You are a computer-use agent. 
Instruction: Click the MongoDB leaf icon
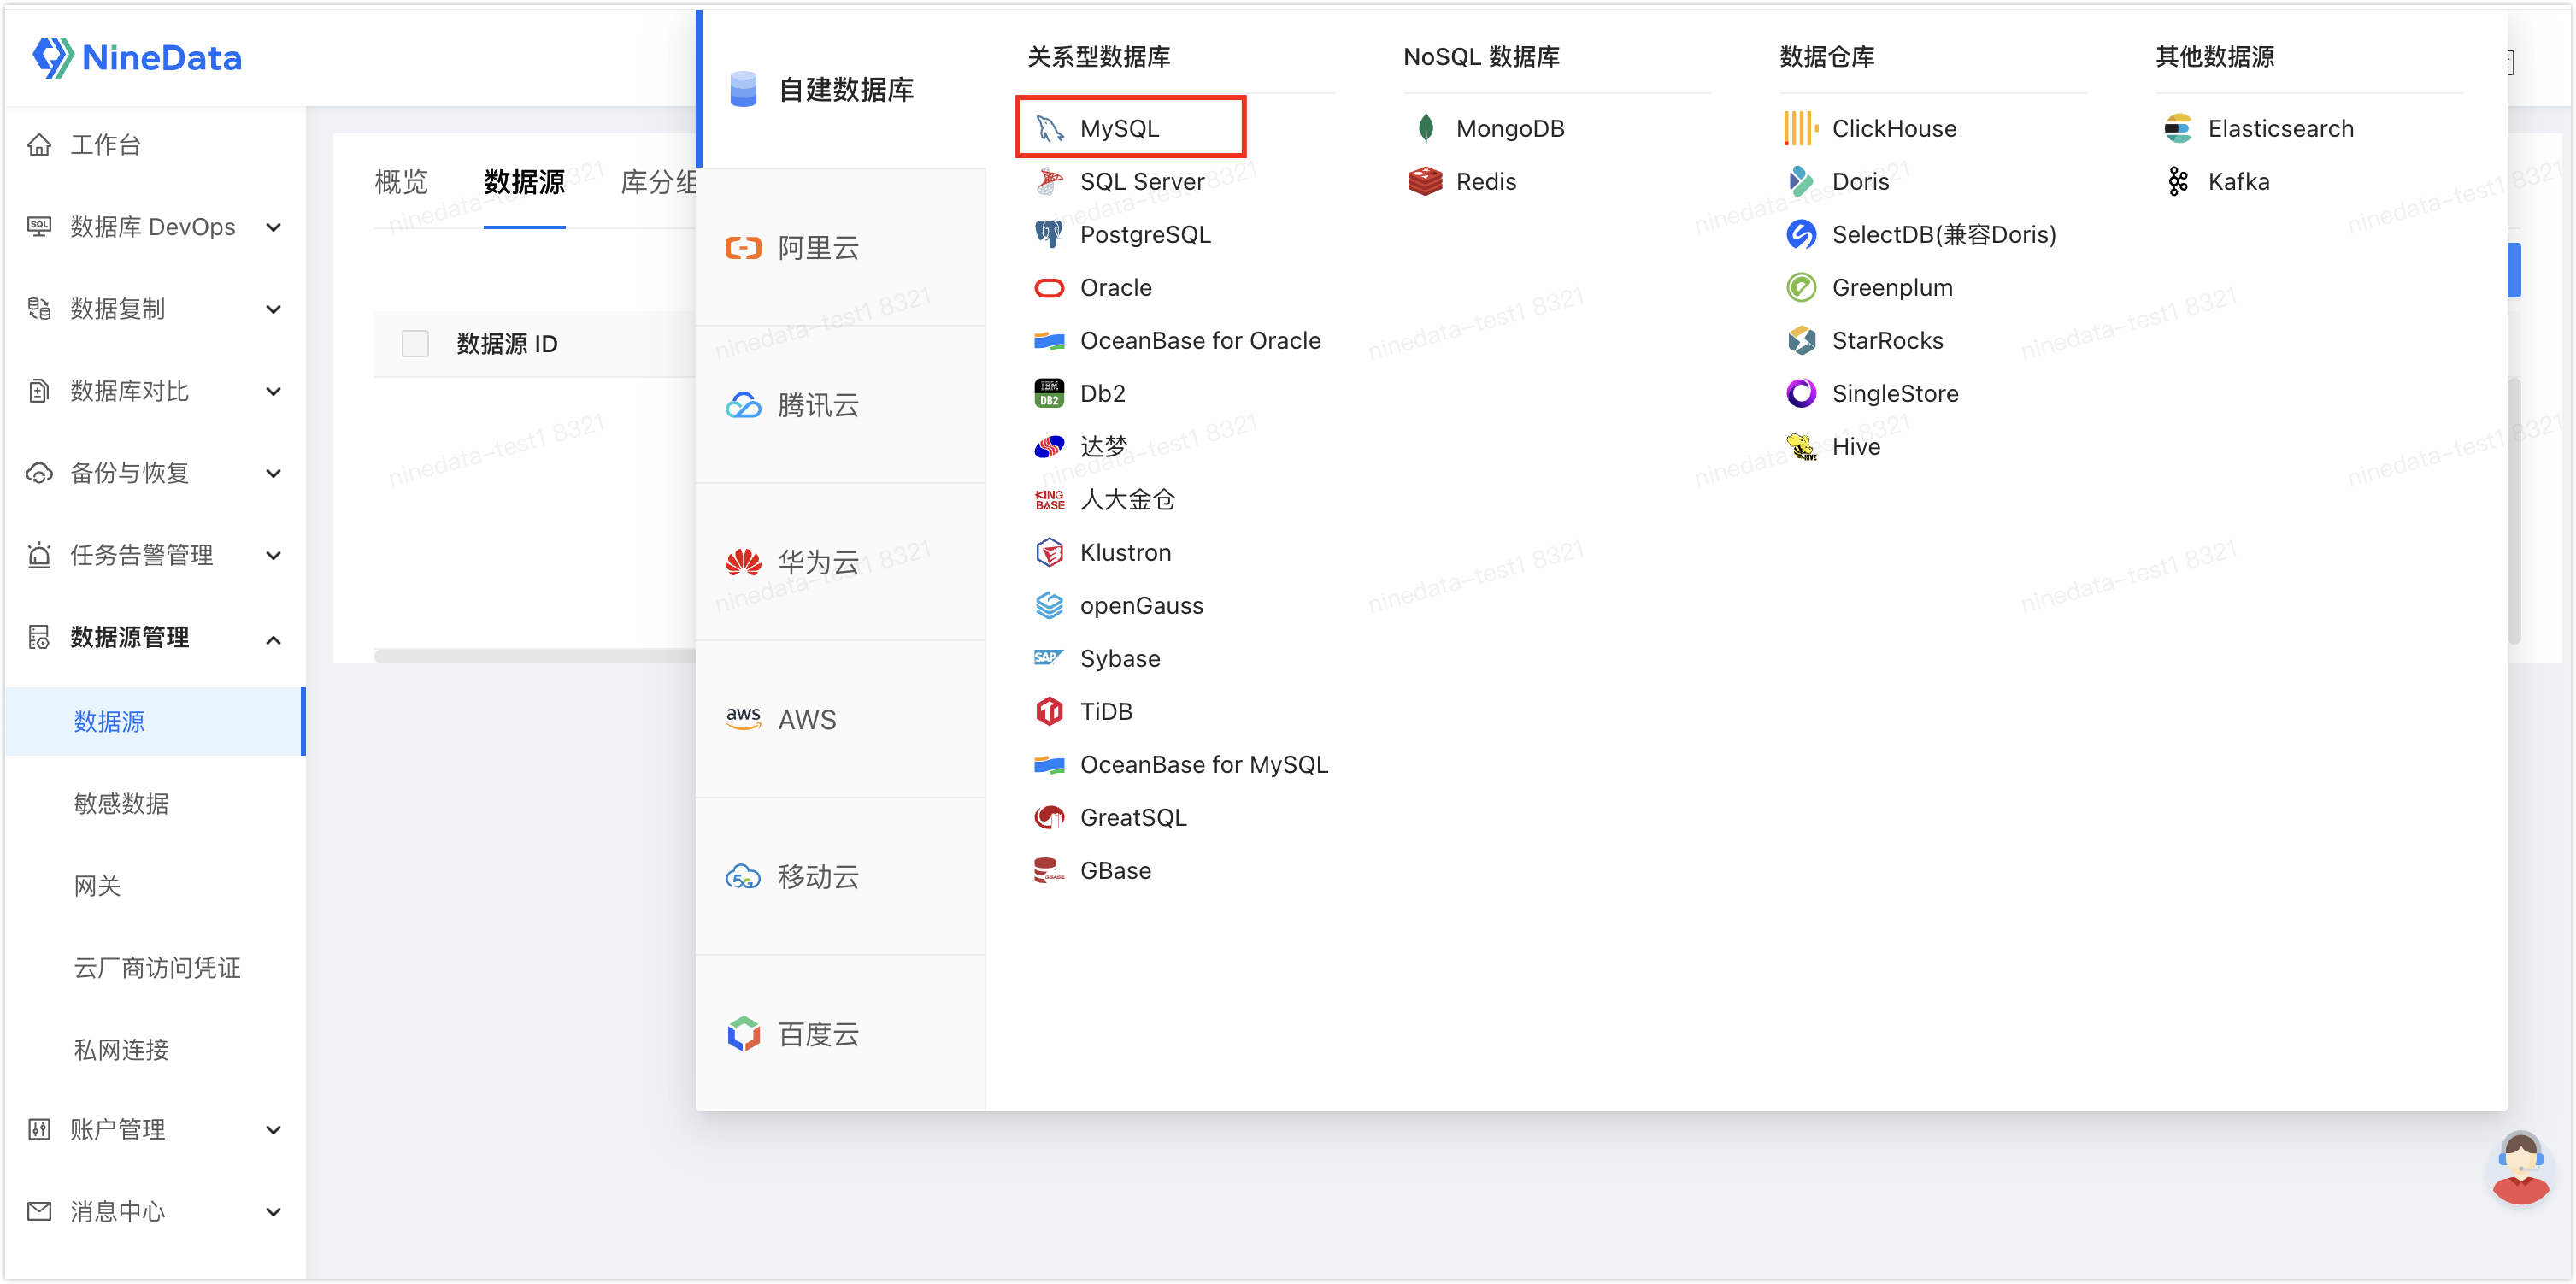[1425, 129]
